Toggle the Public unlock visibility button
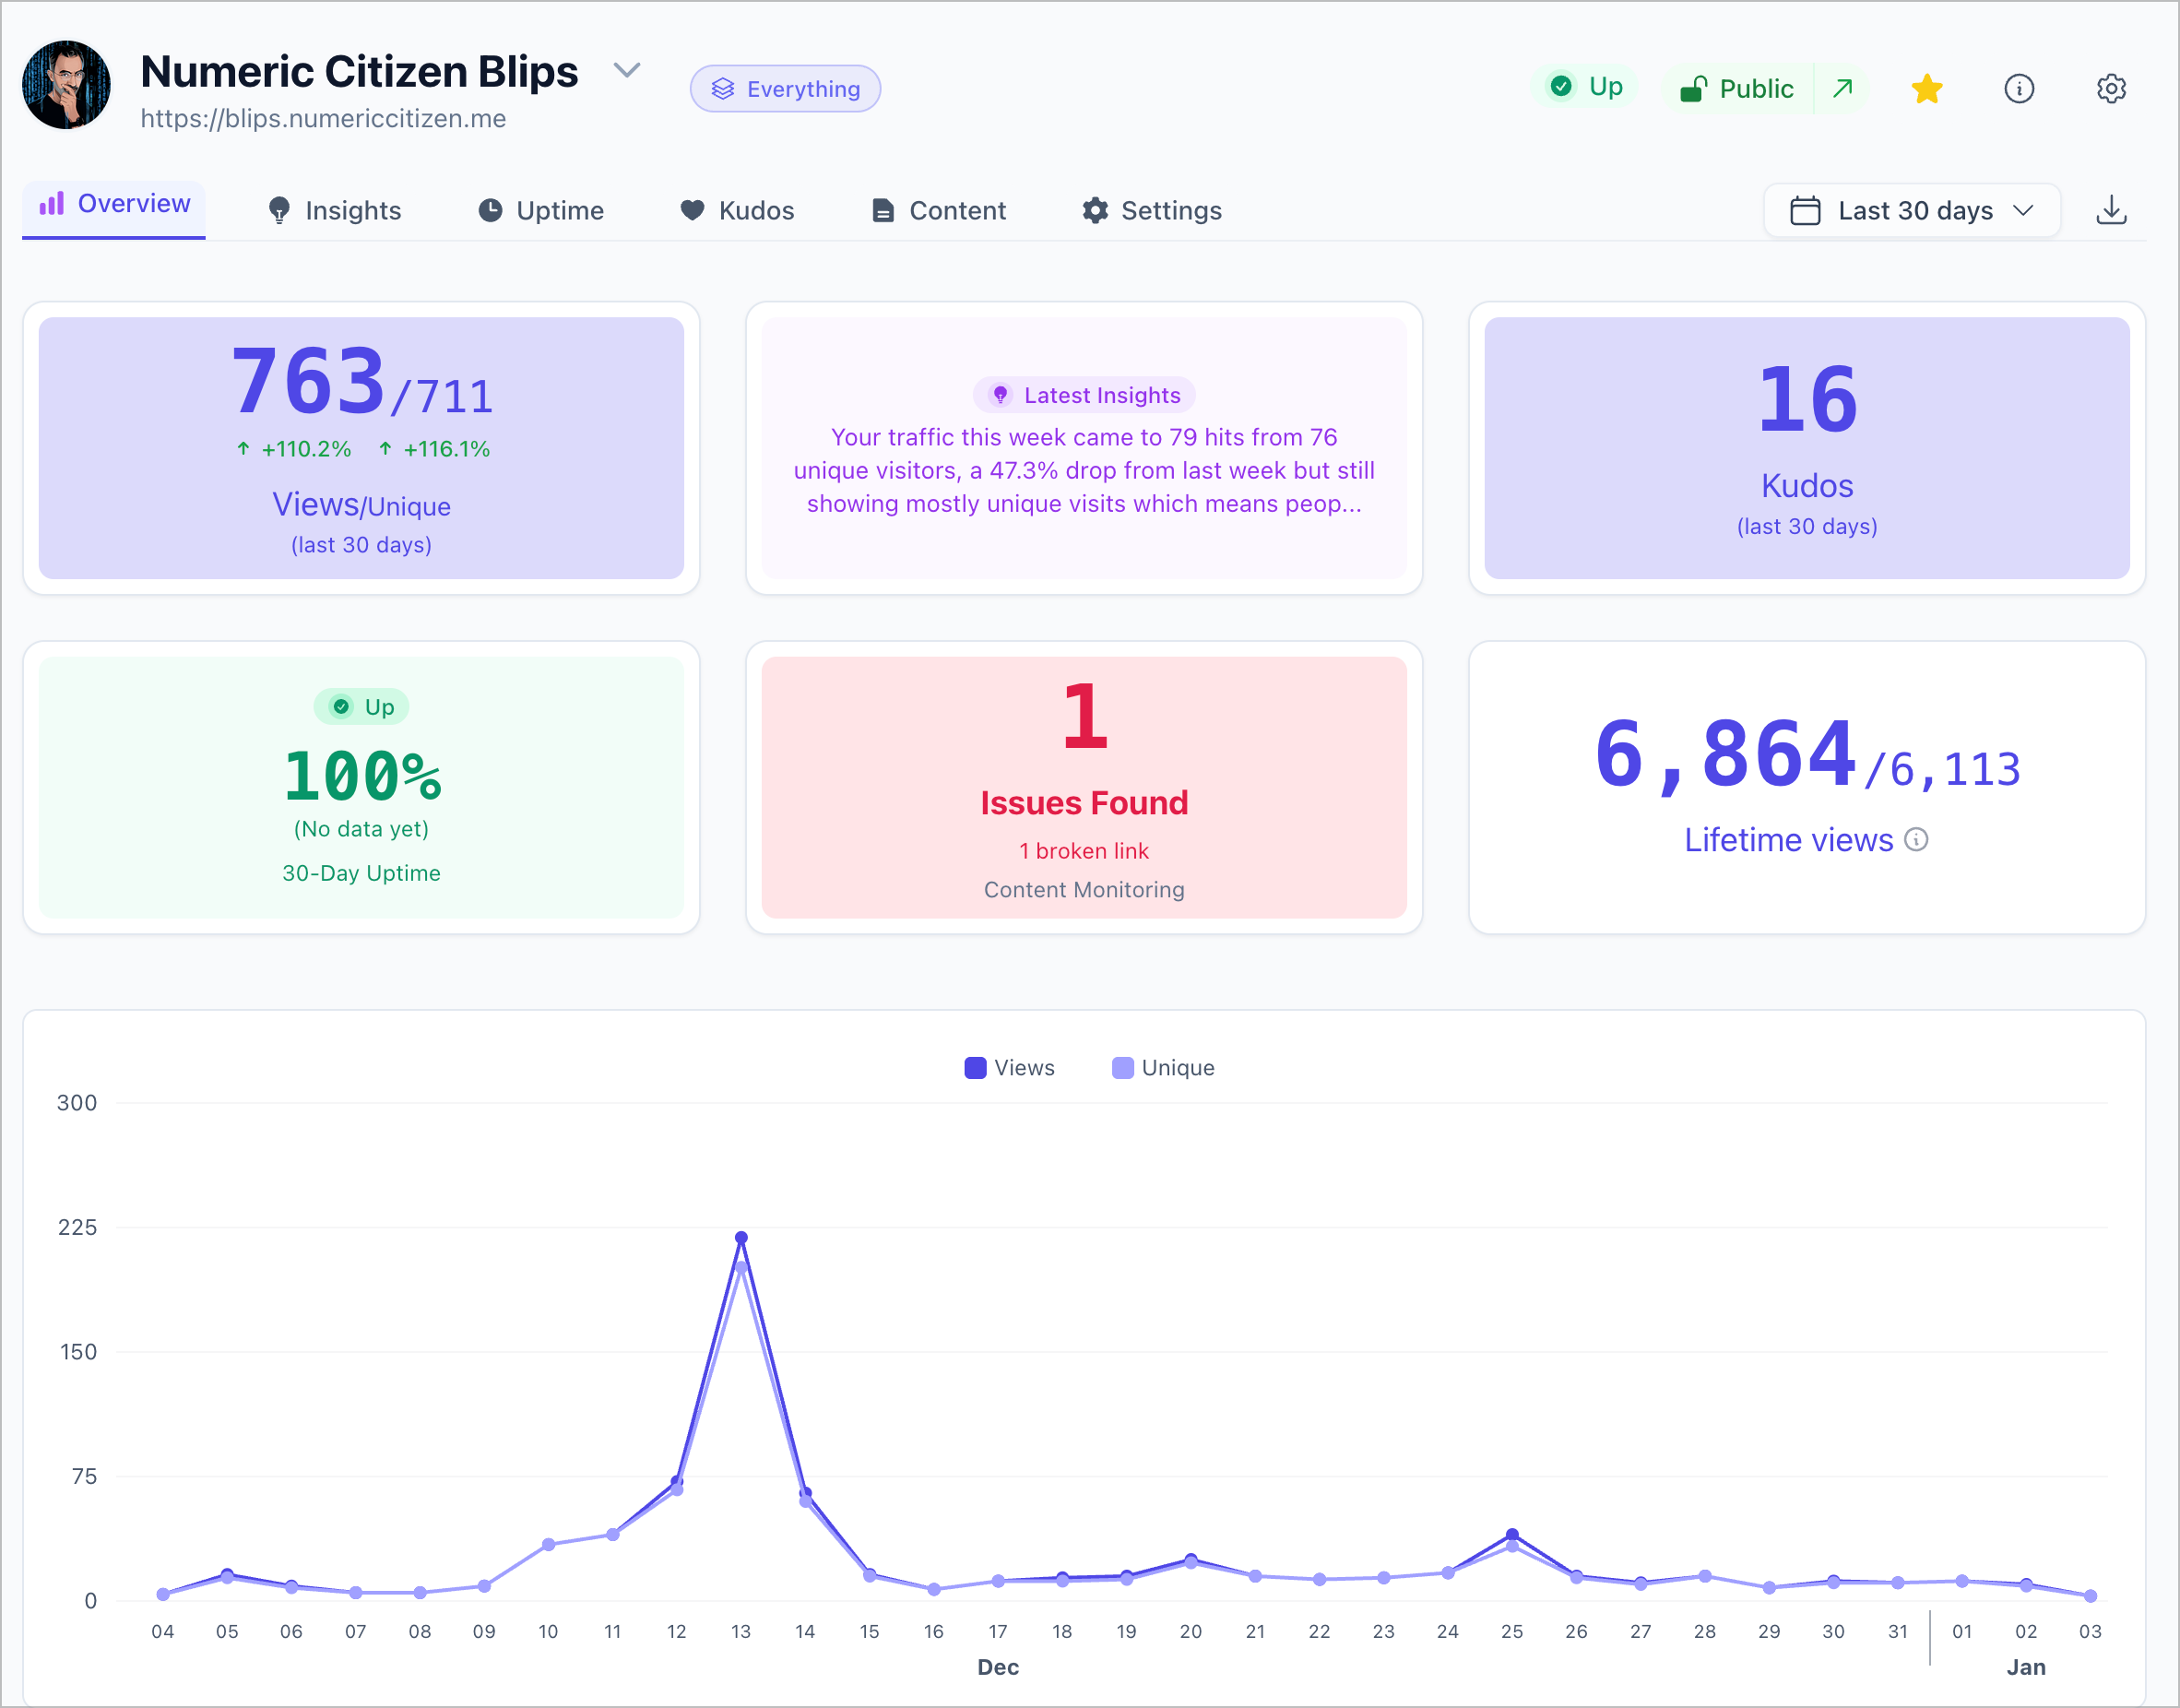 [1738, 89]
